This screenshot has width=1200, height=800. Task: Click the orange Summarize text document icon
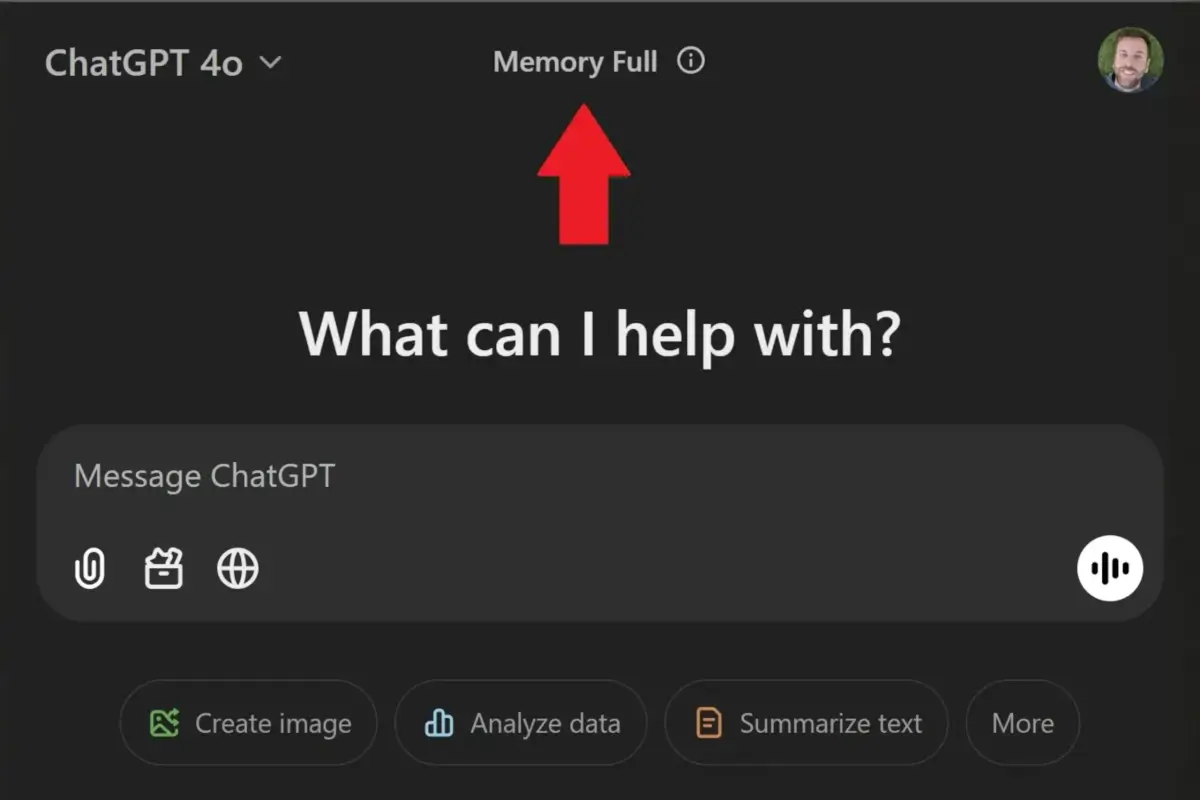point(709,723)
